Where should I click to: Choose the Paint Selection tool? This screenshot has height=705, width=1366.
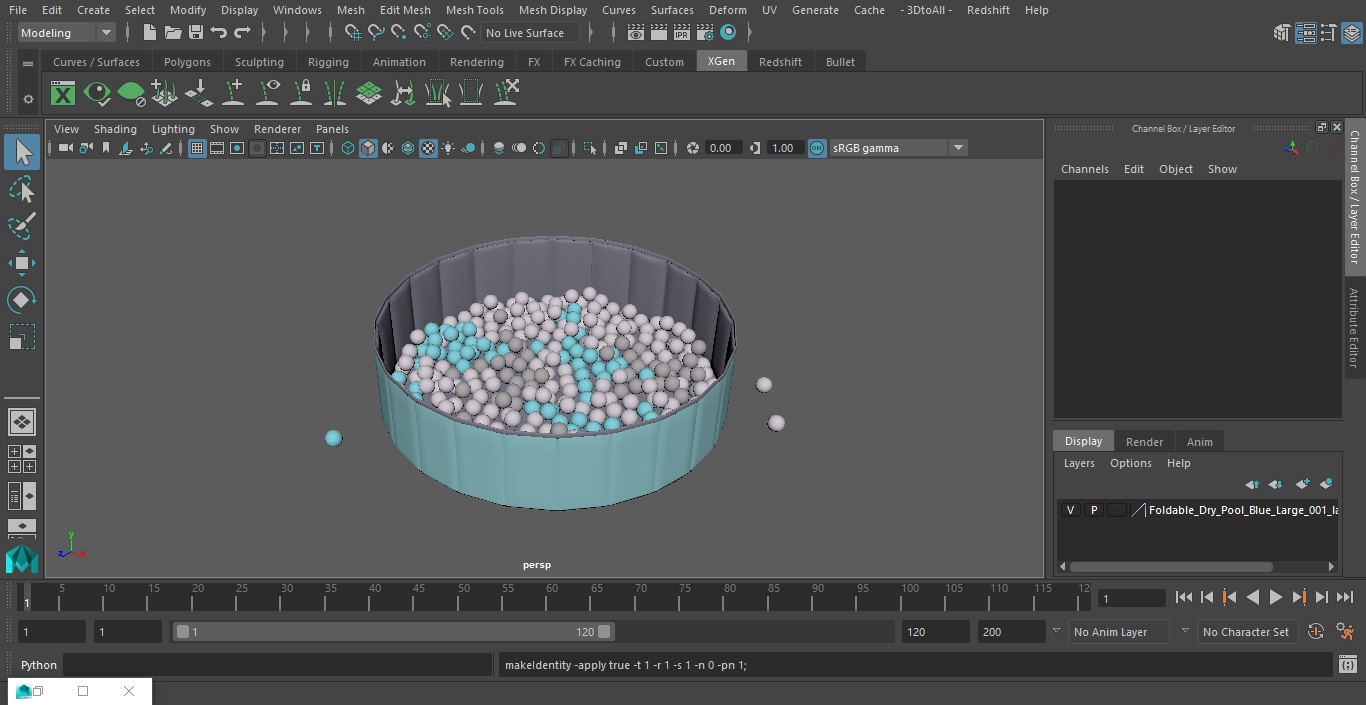tap(22, 226)
